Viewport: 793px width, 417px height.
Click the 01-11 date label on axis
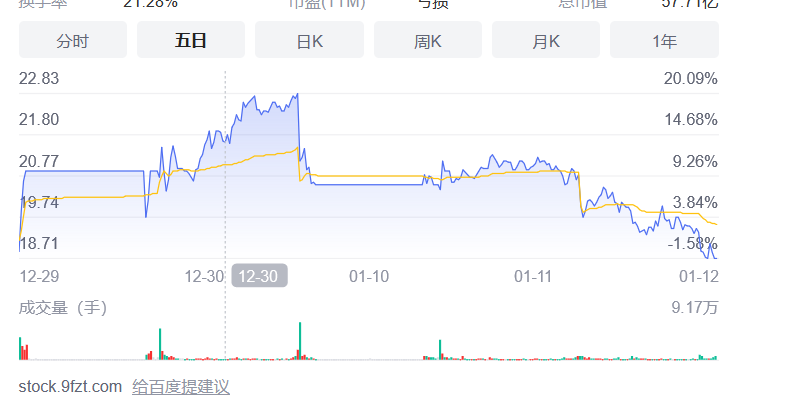(533, 276)
